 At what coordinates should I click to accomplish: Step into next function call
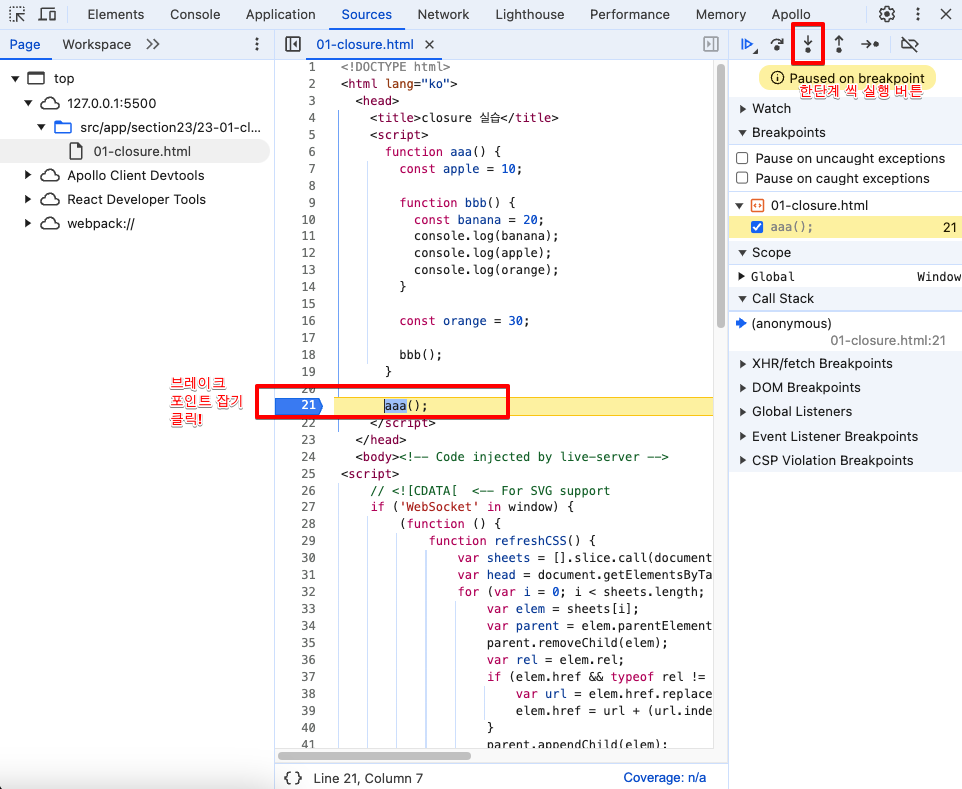click(x=808, y=44)
